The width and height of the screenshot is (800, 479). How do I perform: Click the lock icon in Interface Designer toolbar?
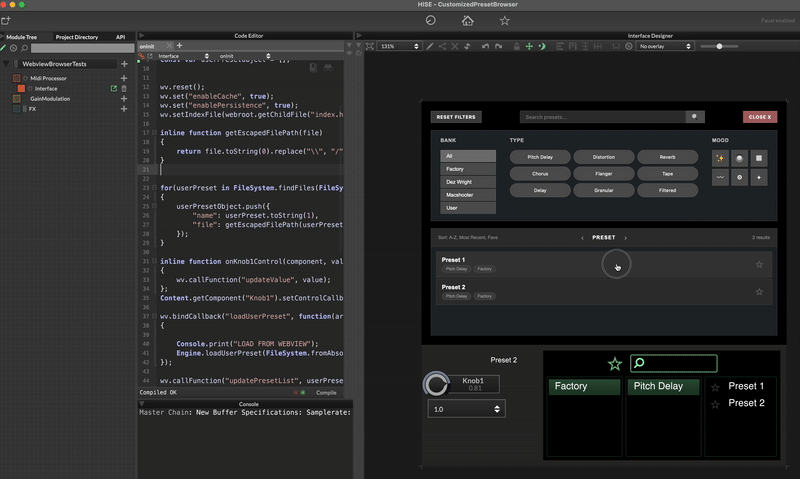(516, 46)
